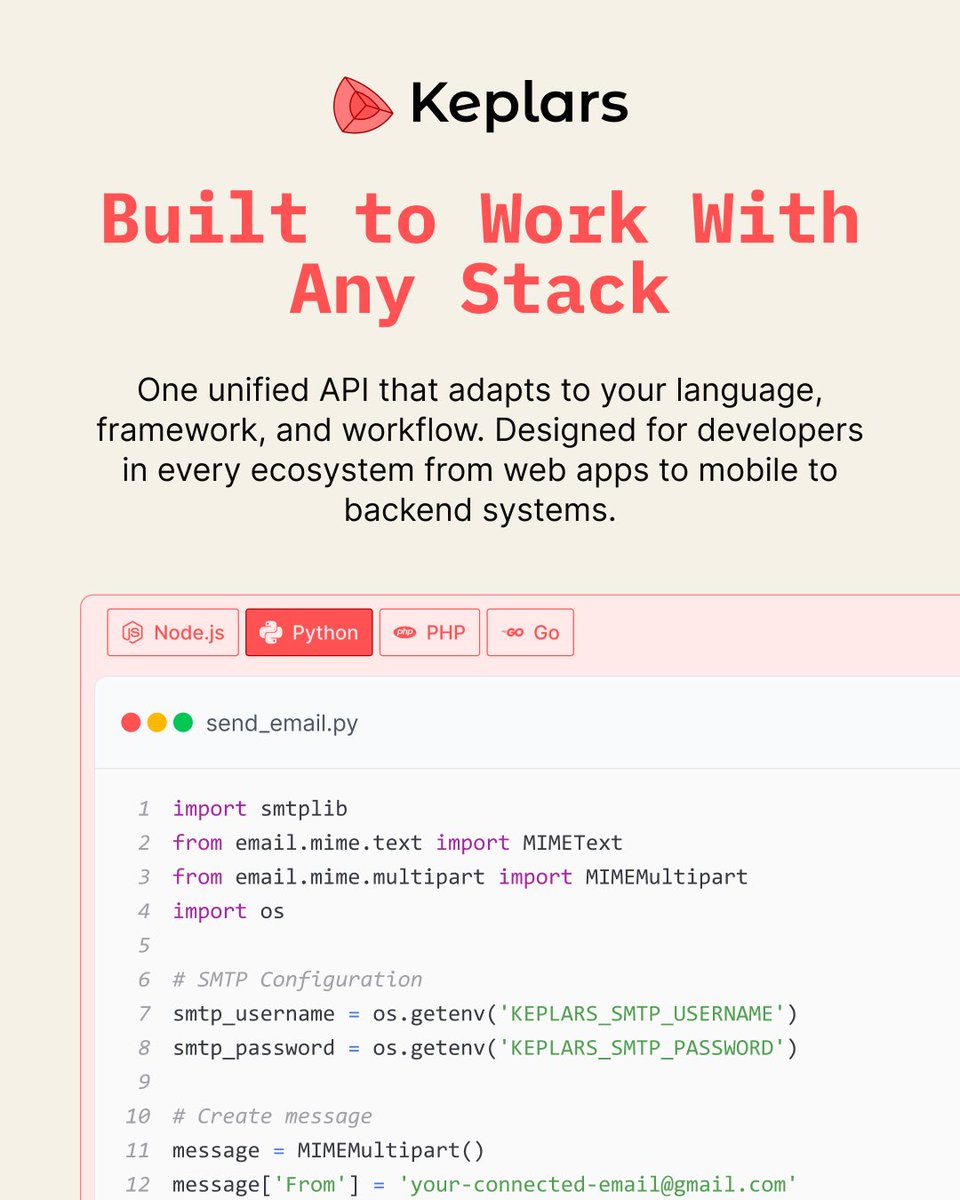Viewport: 960px width, 1200px height.
Task: Switch to the Node.js tab
Action: (173, 632)
